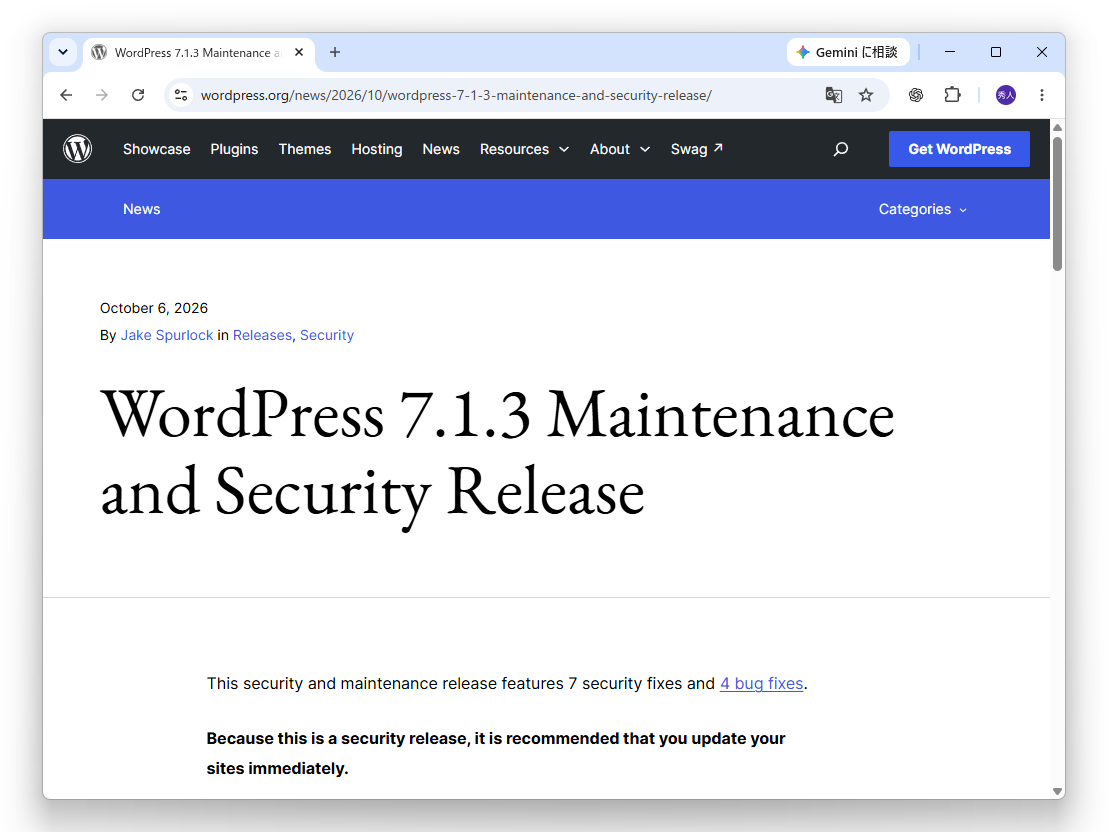Open the Swag external link

click(x=697, y=149)
